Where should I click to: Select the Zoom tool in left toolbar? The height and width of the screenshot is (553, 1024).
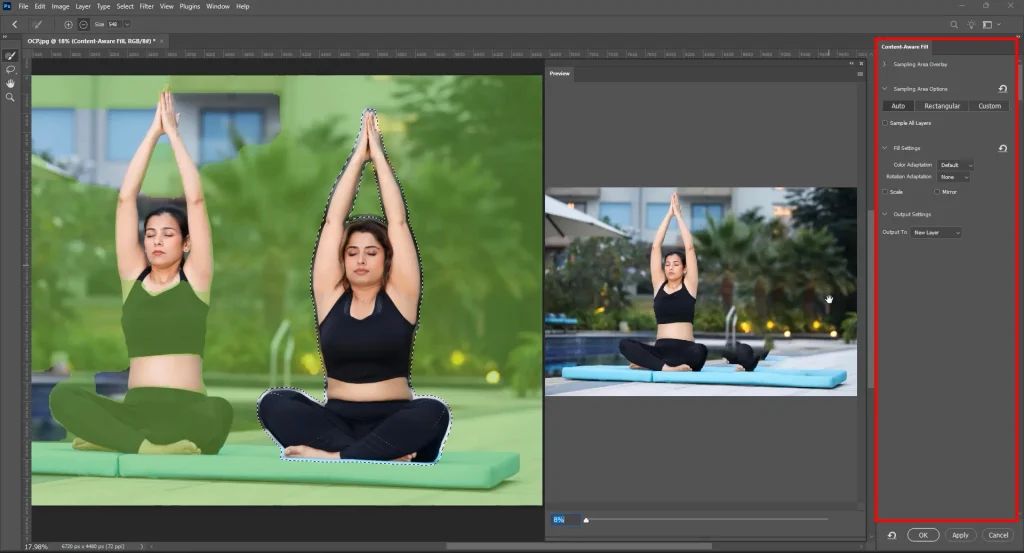(x=10, y=97)
